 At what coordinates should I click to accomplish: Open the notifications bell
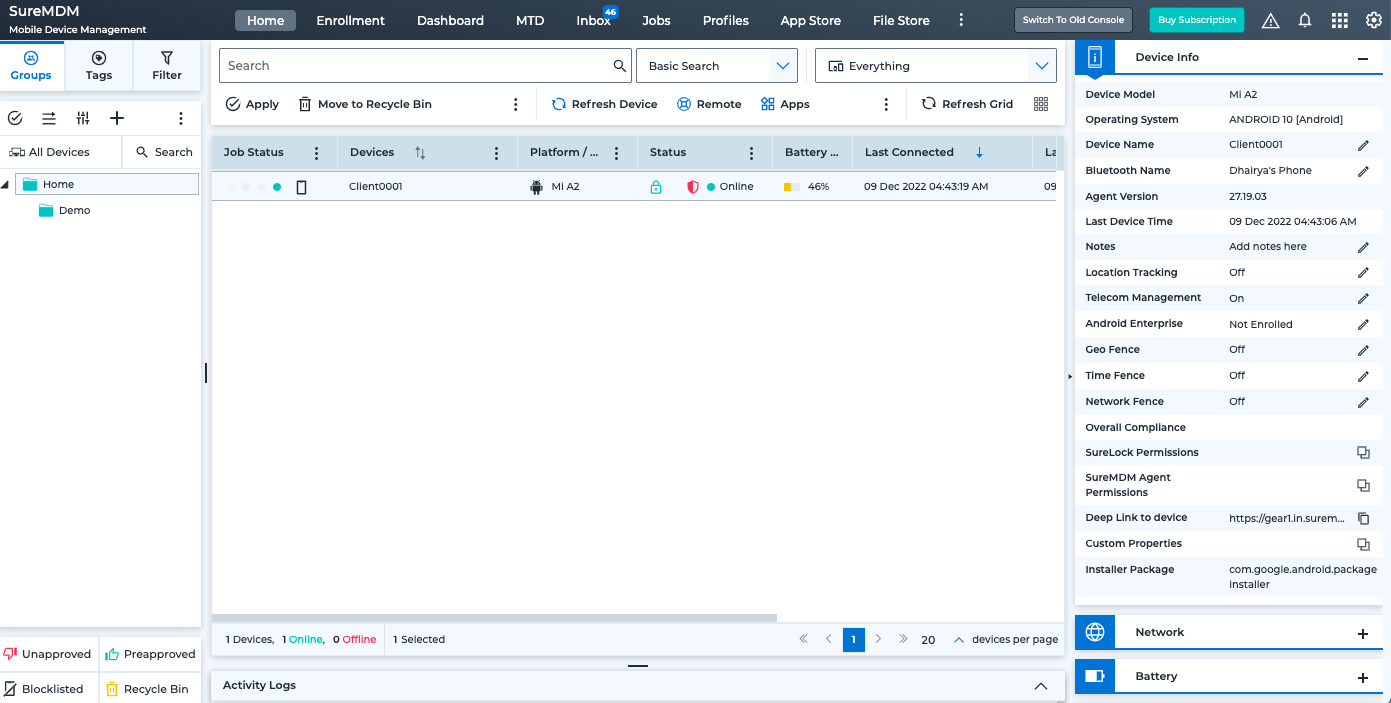1305,20
